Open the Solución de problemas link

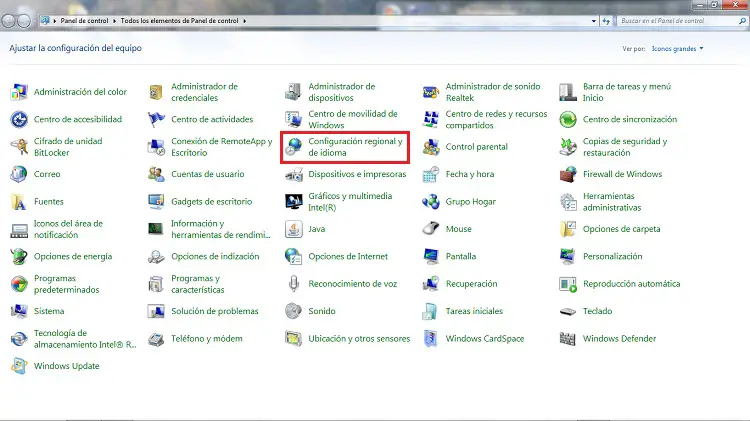(x=214, y=311)
